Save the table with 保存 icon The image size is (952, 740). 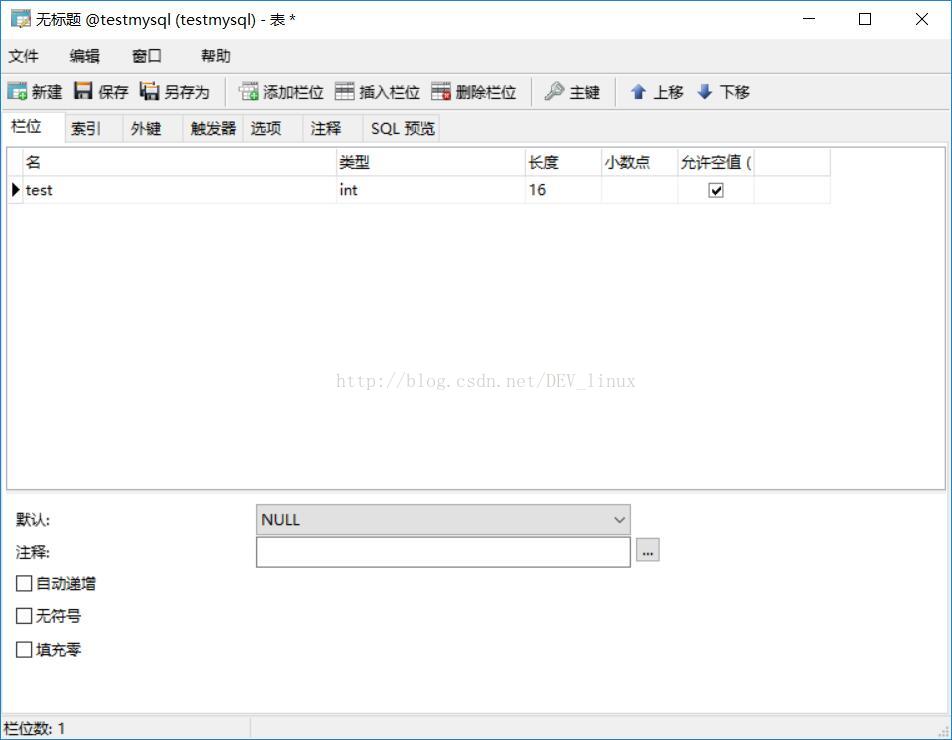(83, 91)
